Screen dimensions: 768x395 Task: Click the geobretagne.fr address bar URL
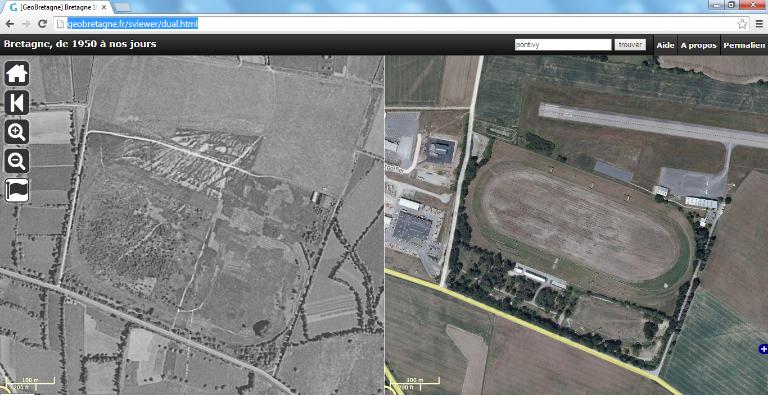[x=132, y=24]
